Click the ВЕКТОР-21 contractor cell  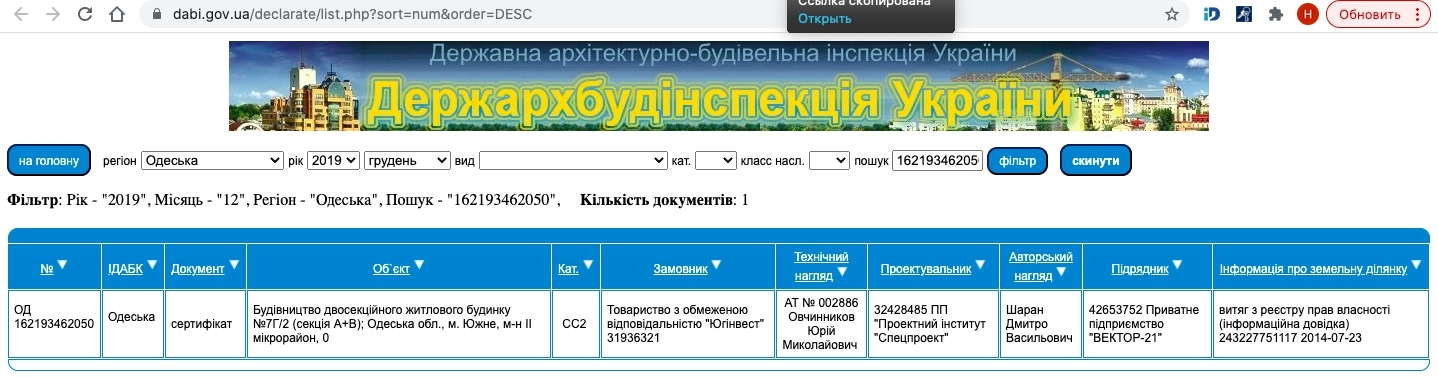tap(1147, 324)
